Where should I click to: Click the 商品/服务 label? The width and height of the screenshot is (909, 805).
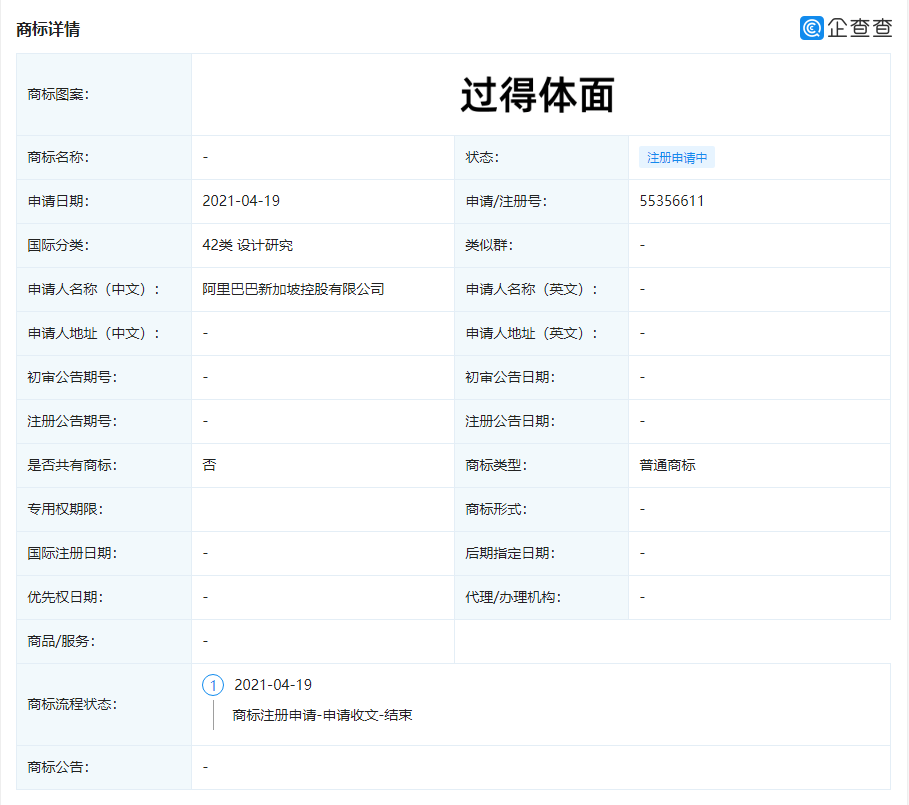(x=61, y=642)
